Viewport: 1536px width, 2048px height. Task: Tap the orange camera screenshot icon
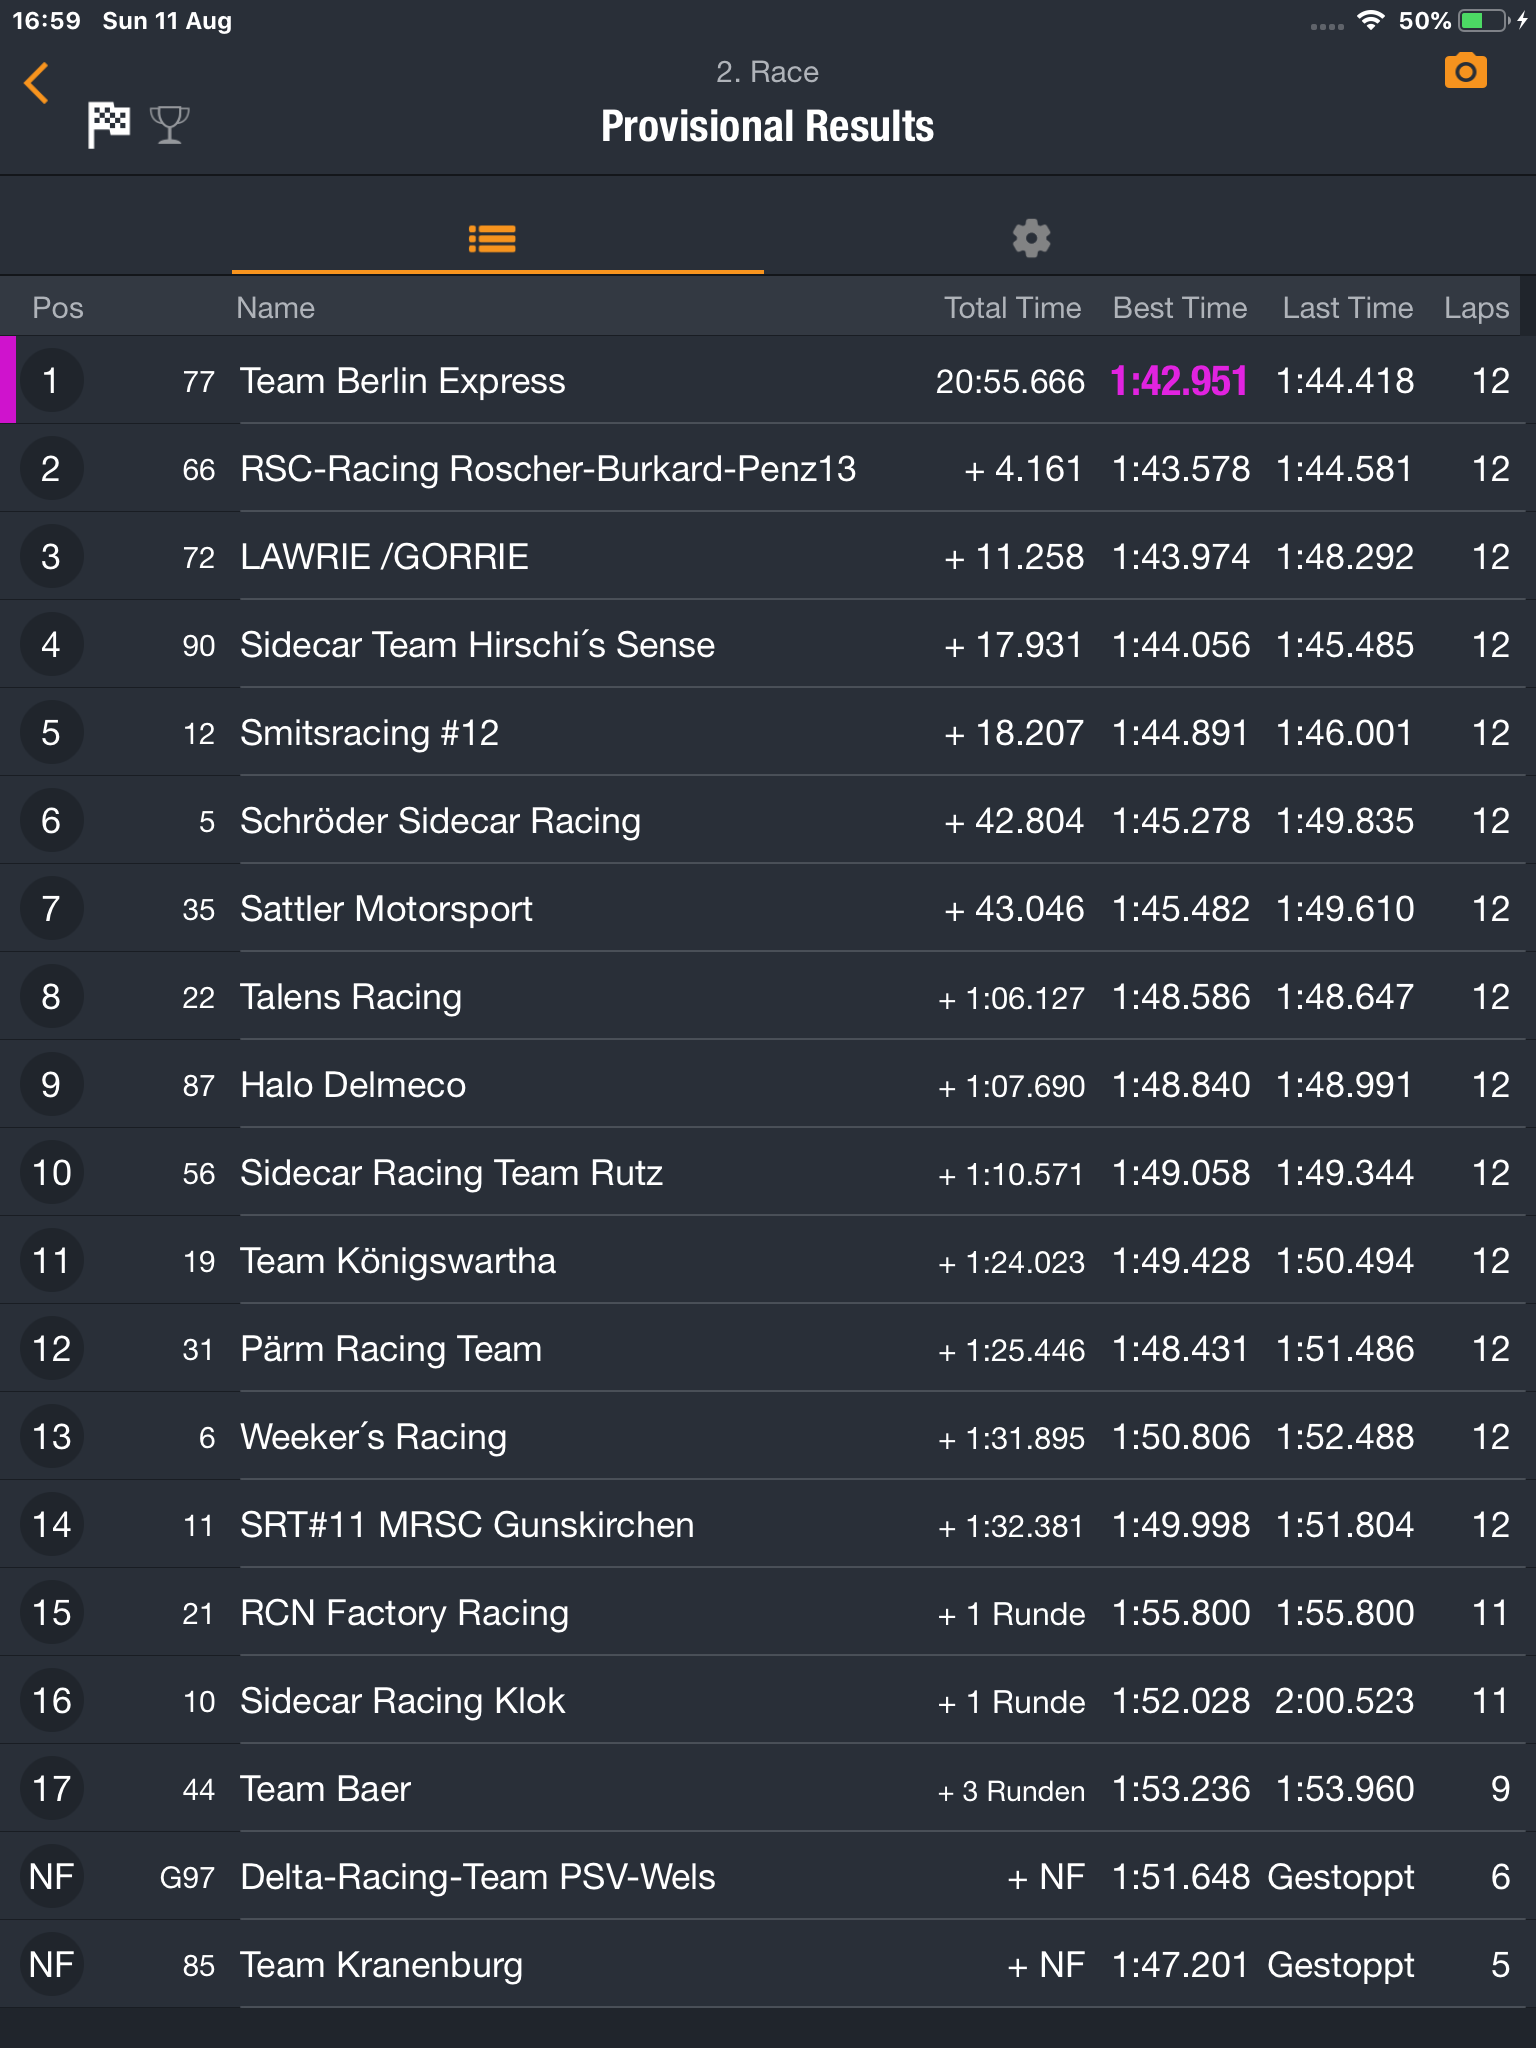(x=1465, y=71)
